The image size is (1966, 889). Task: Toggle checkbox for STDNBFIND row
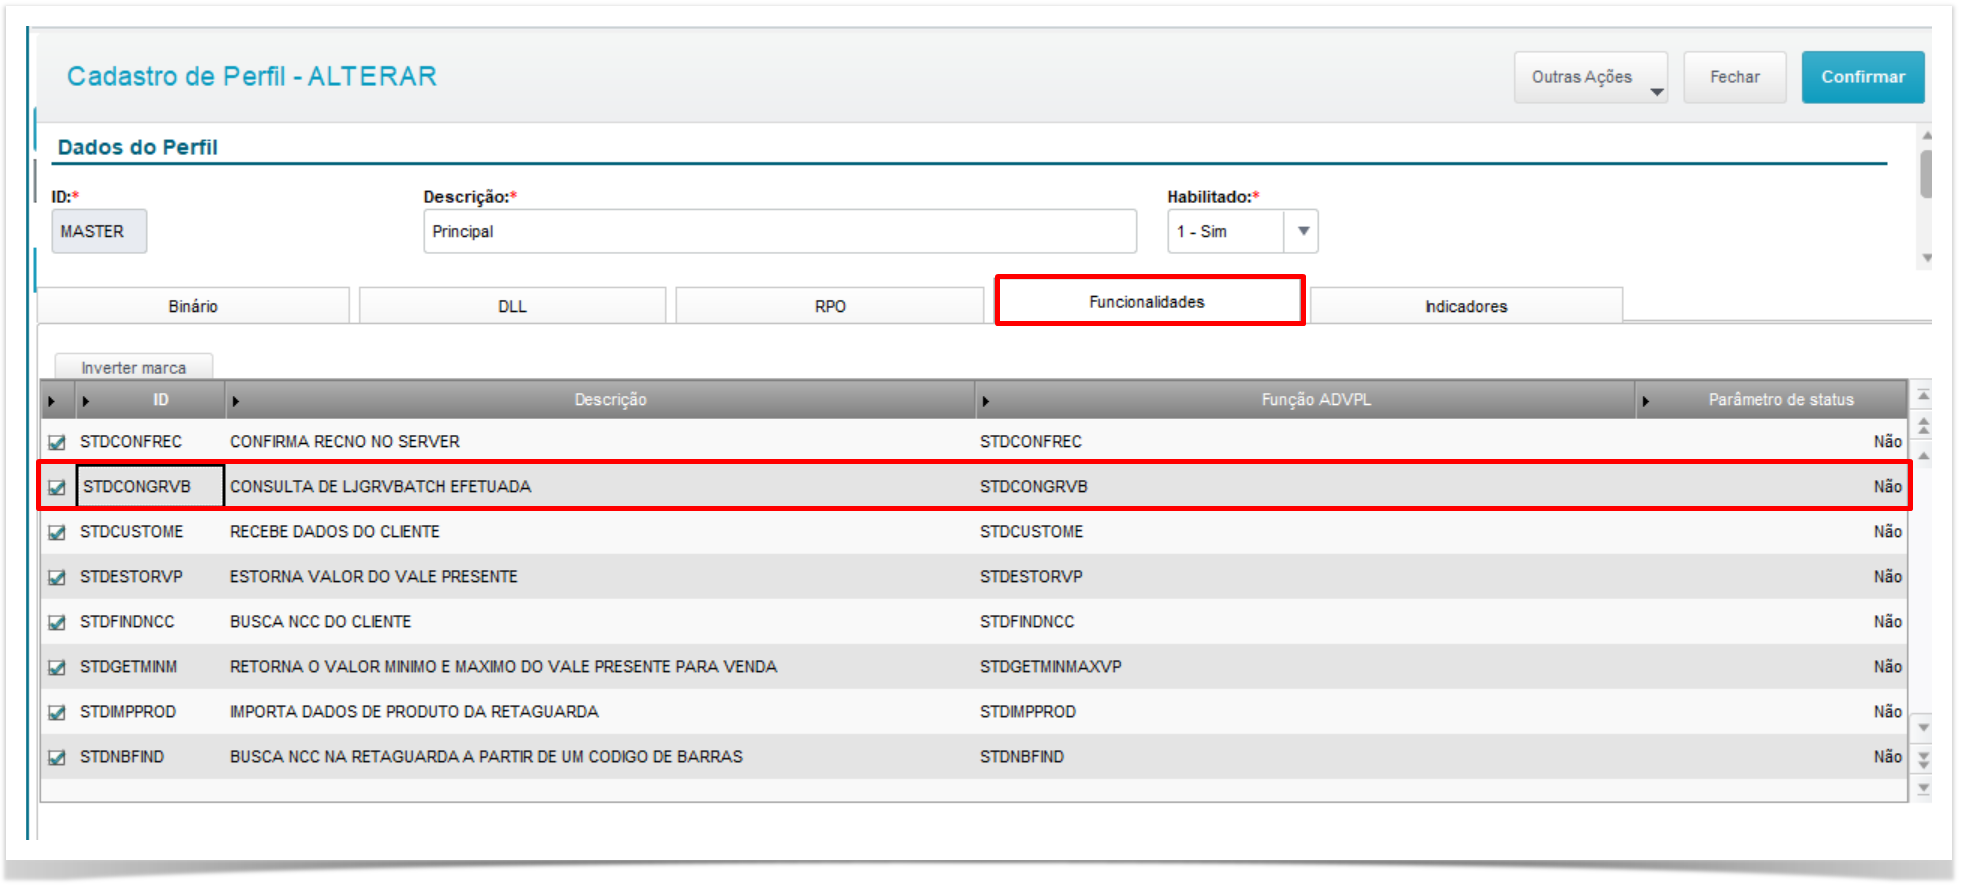(57, 757)
